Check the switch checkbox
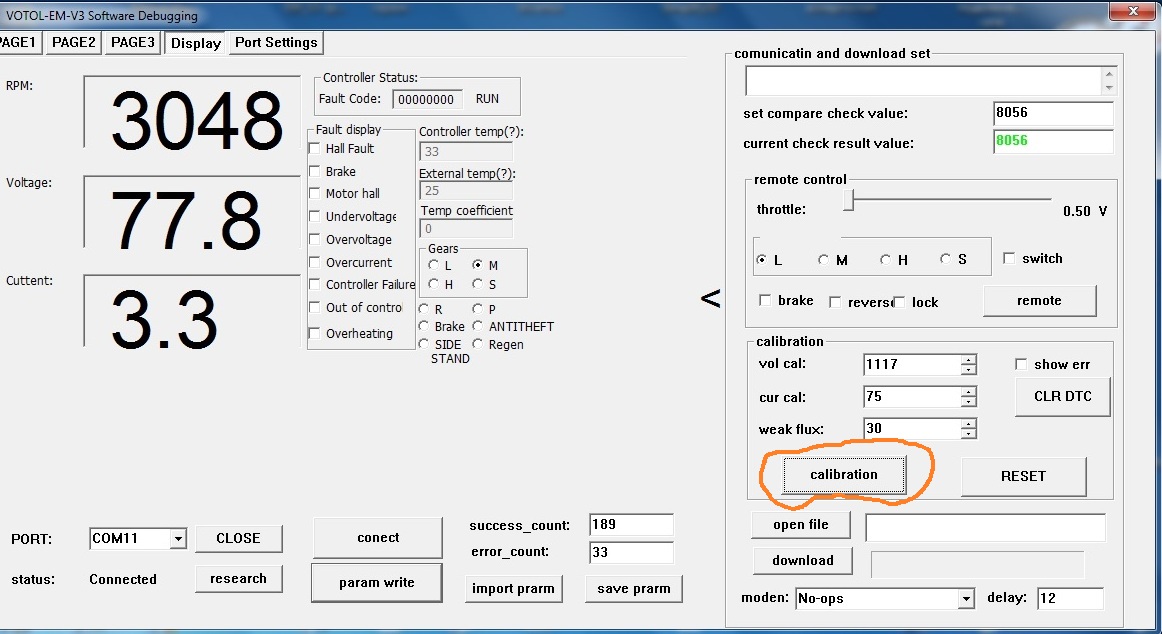Image resolution: width=1162 pixels, height=634 pixels. pyautogui.click(x=1008, y=259)
